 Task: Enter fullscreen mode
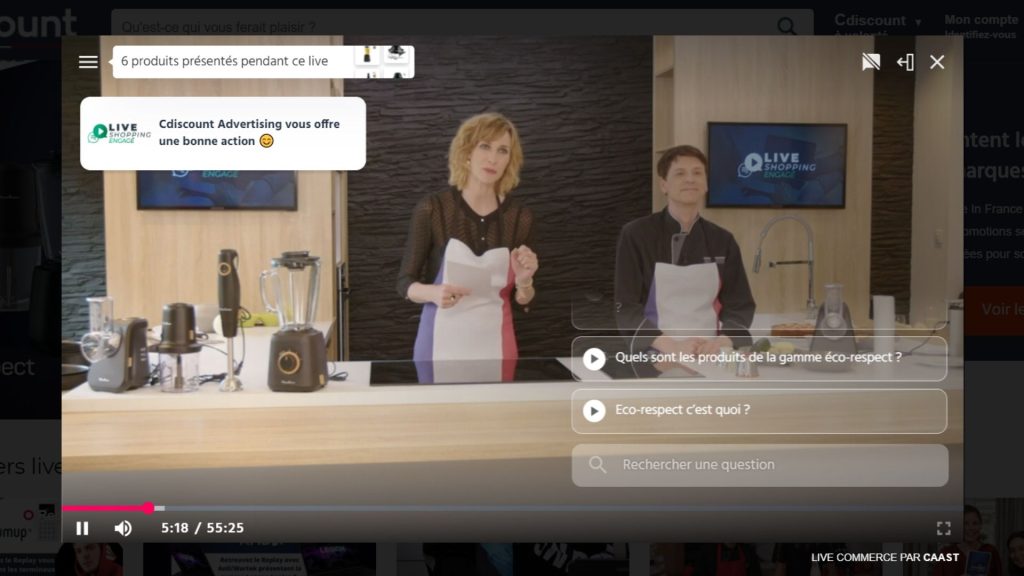click(x=943, y=528)
